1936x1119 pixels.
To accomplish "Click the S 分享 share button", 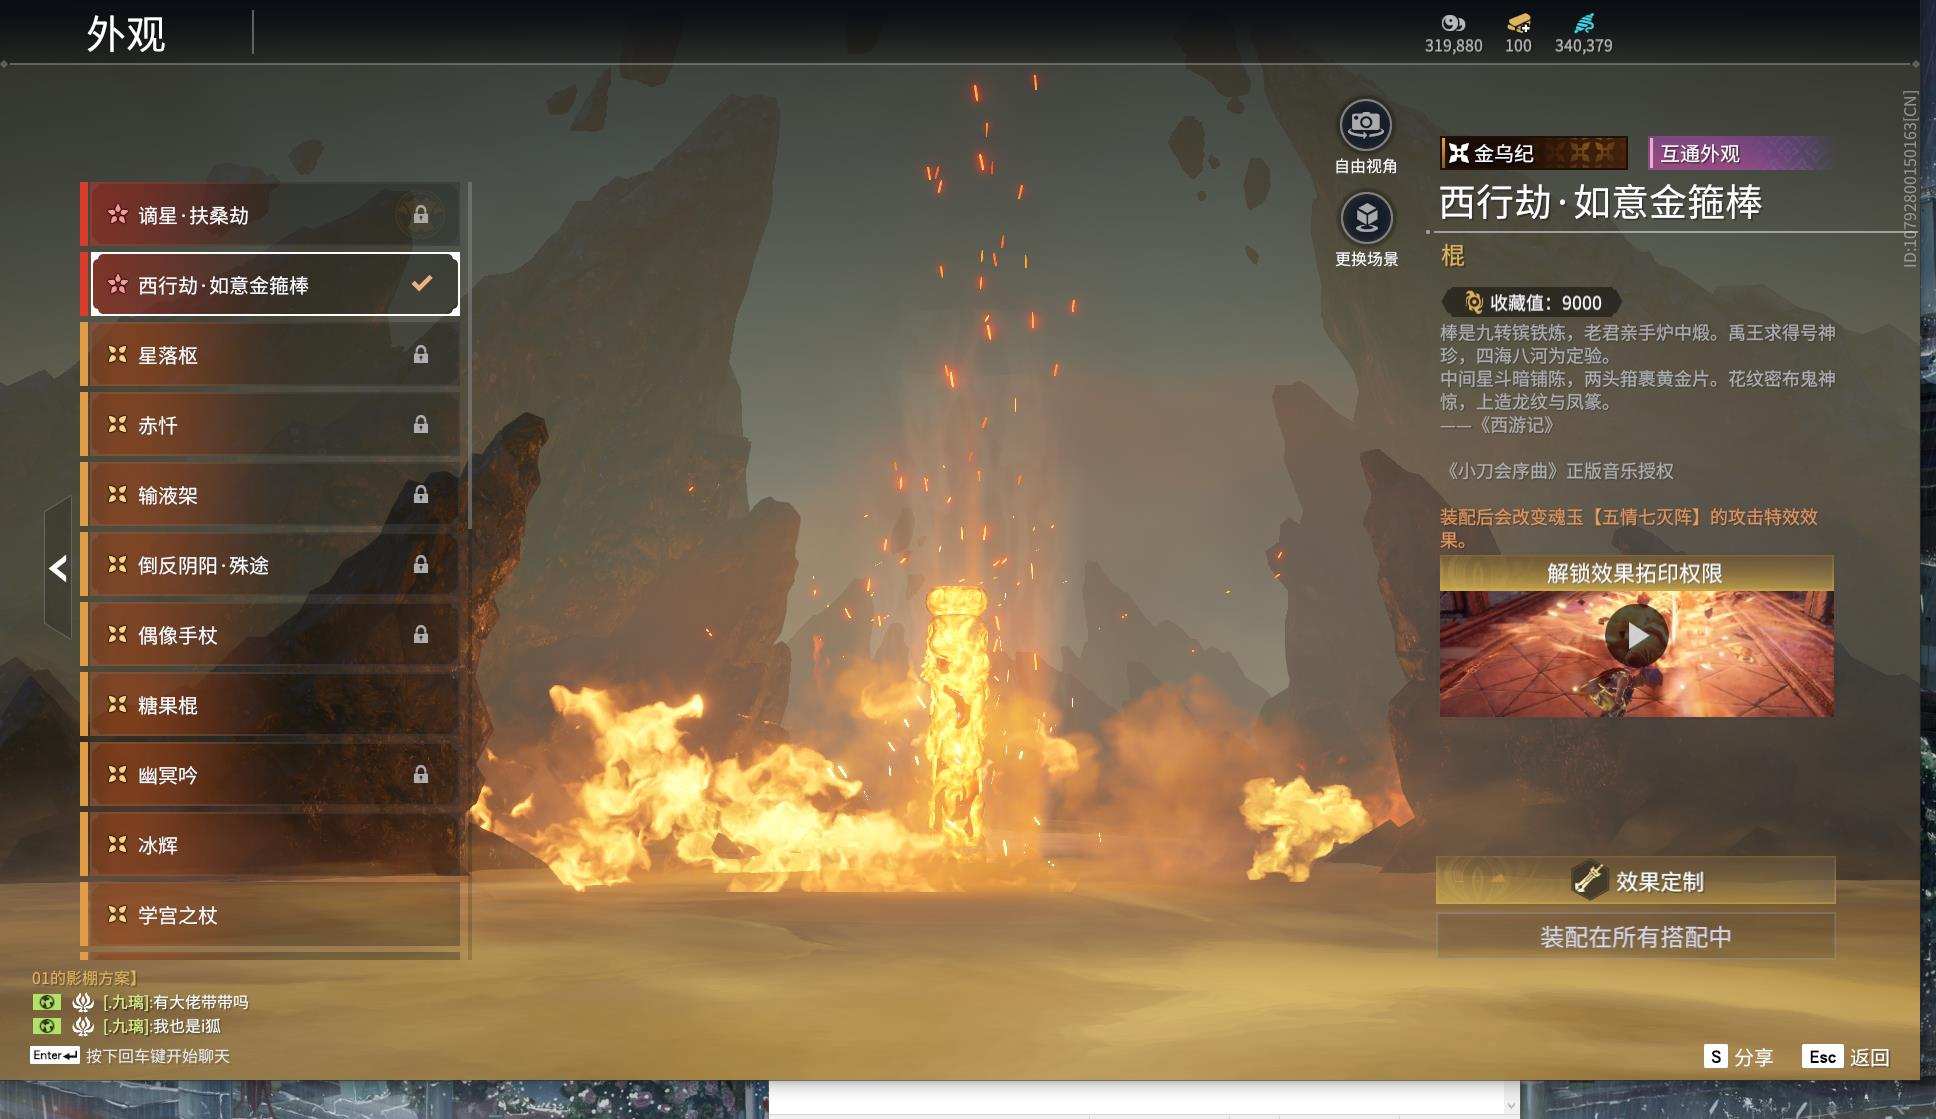I will click(x=1738, y=1057).
